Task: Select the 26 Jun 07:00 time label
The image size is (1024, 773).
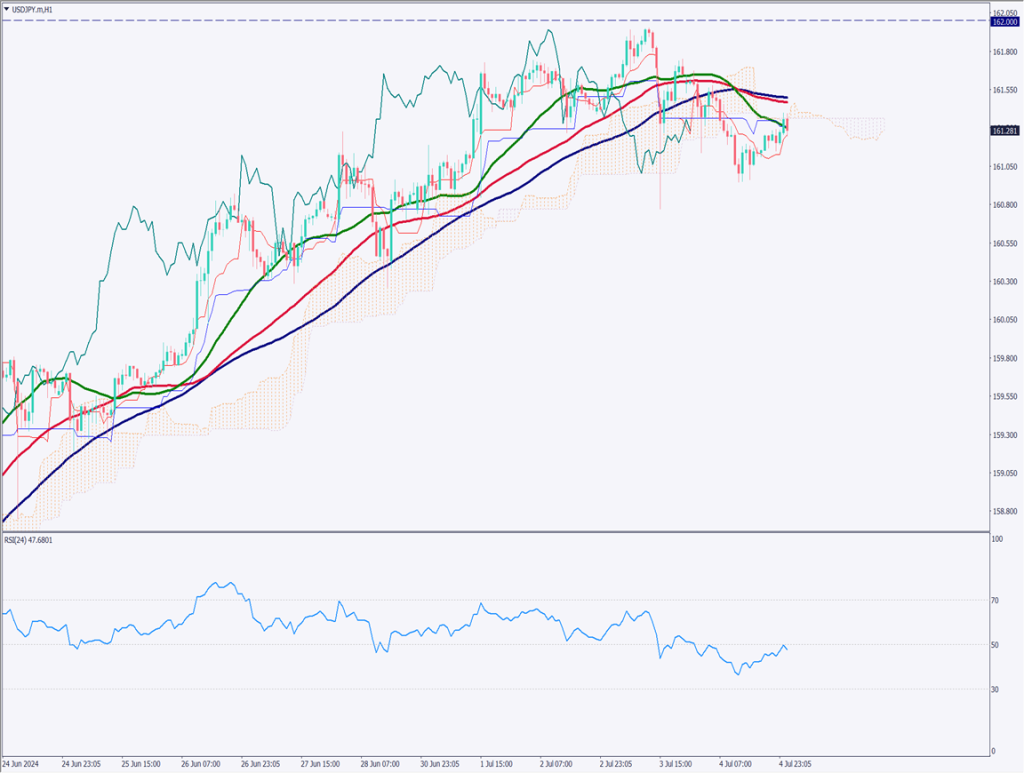Action: pos(201,763)
